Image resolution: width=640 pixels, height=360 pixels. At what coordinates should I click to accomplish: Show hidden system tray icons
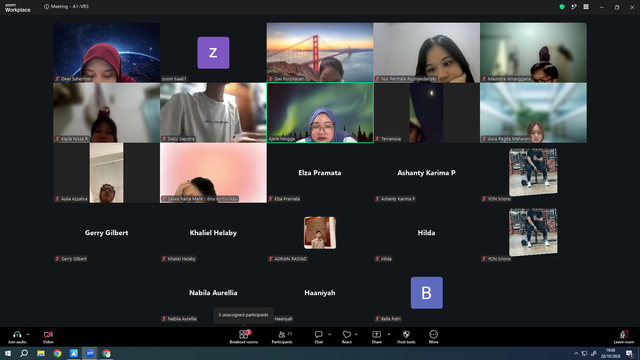(576, 353)
